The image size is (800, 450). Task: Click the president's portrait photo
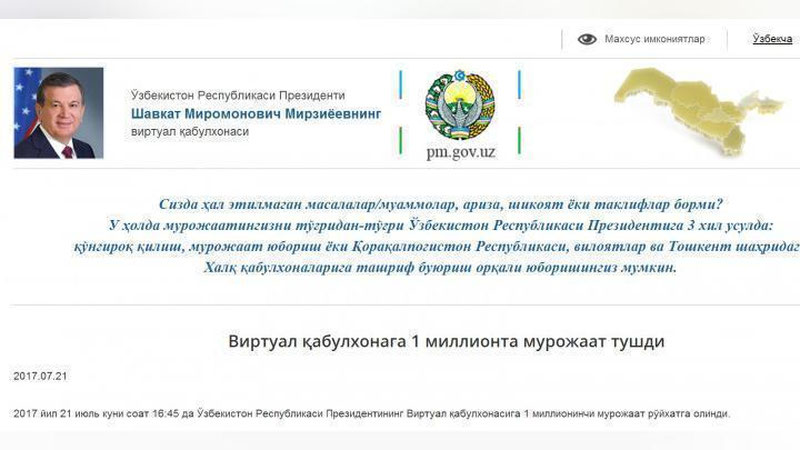pos(58,113)
